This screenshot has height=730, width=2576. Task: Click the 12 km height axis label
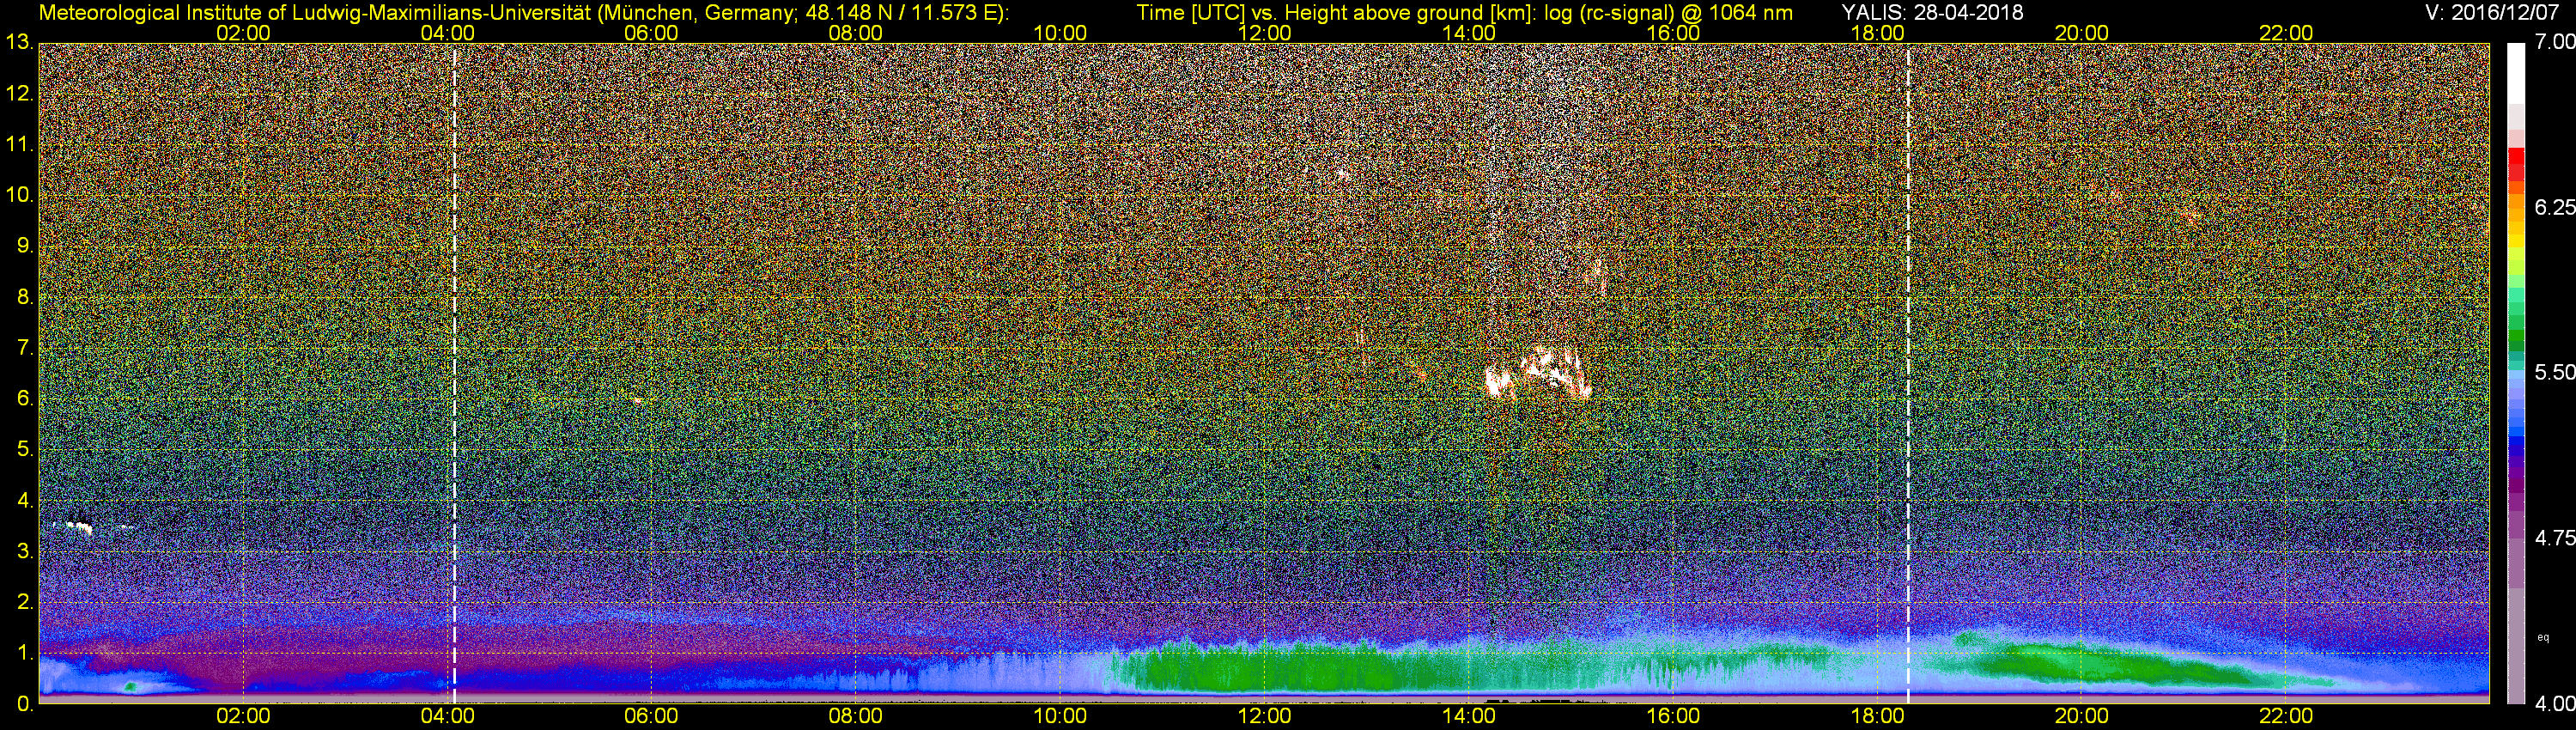point(19,93)
